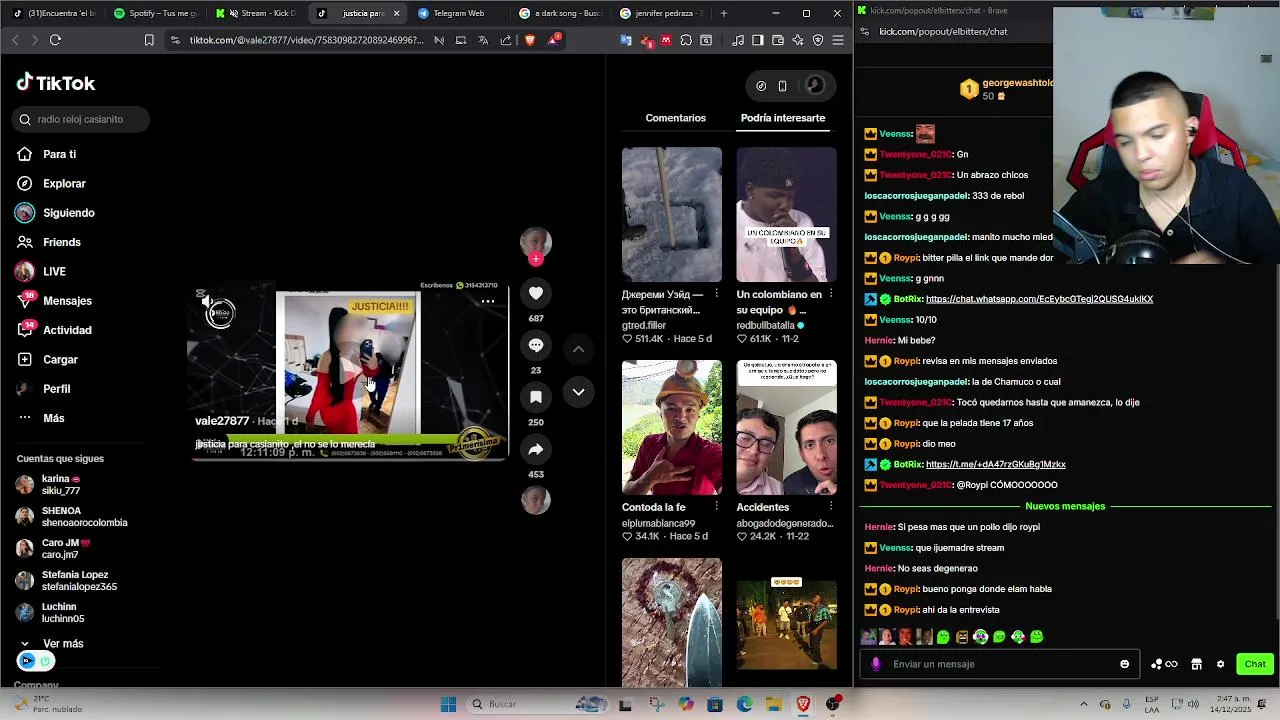
Task: Open options for Джереми Уэйд video
Action: 716,295
